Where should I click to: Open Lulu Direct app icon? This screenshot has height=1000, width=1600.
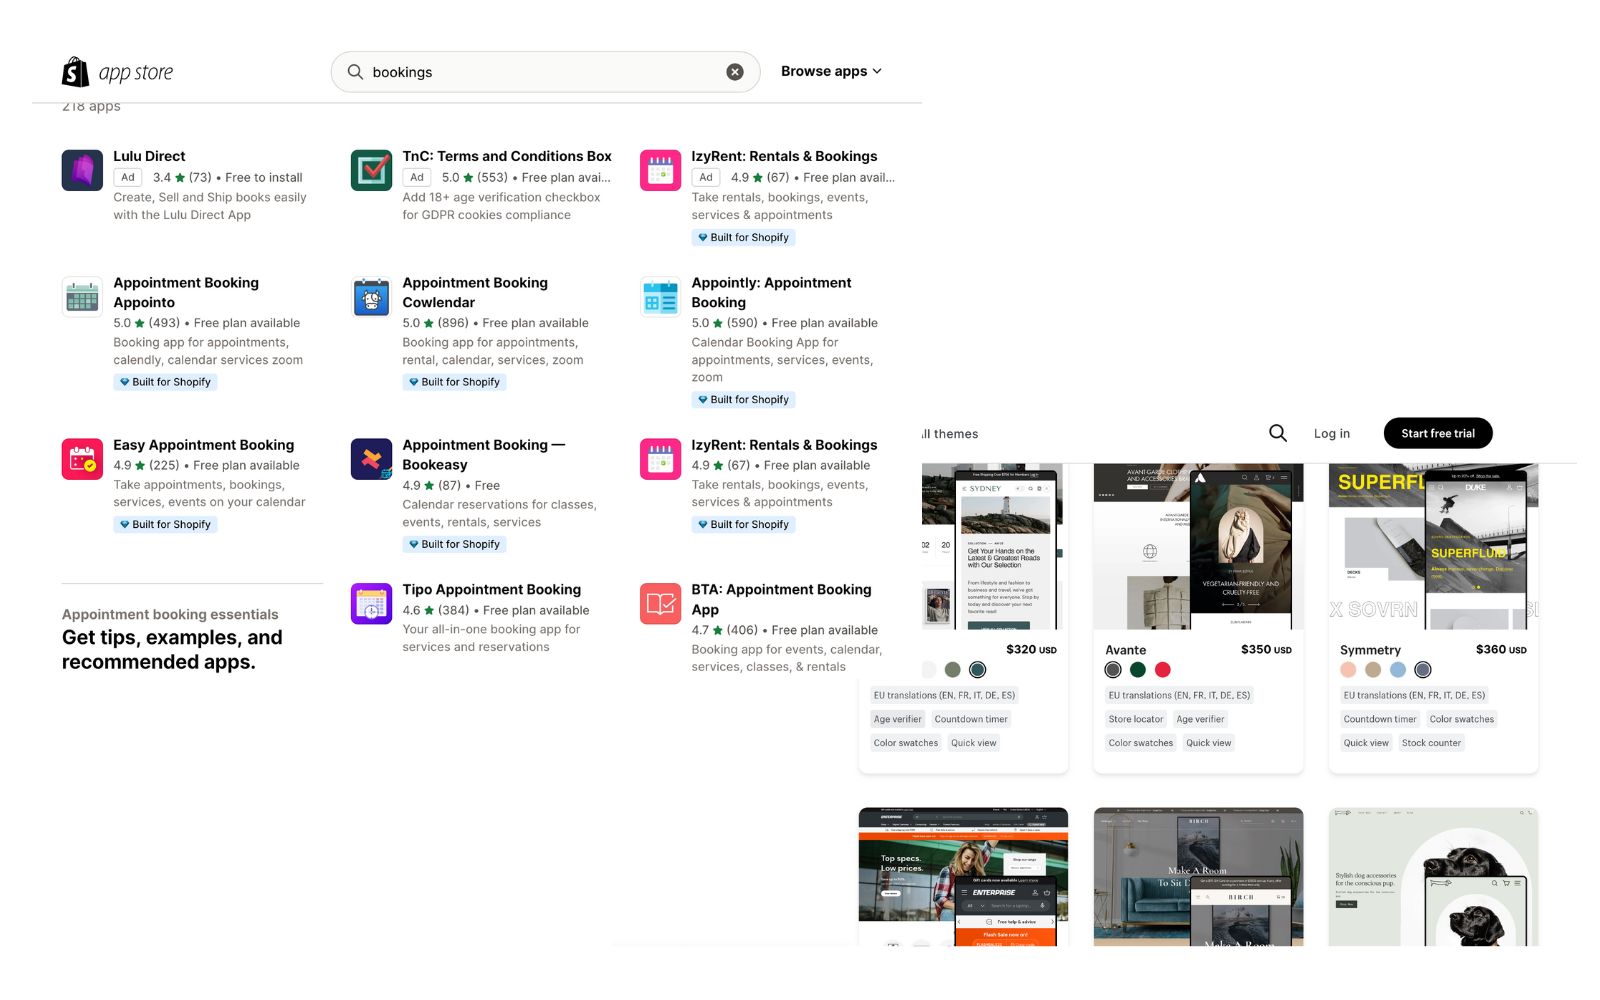point(82,170)
